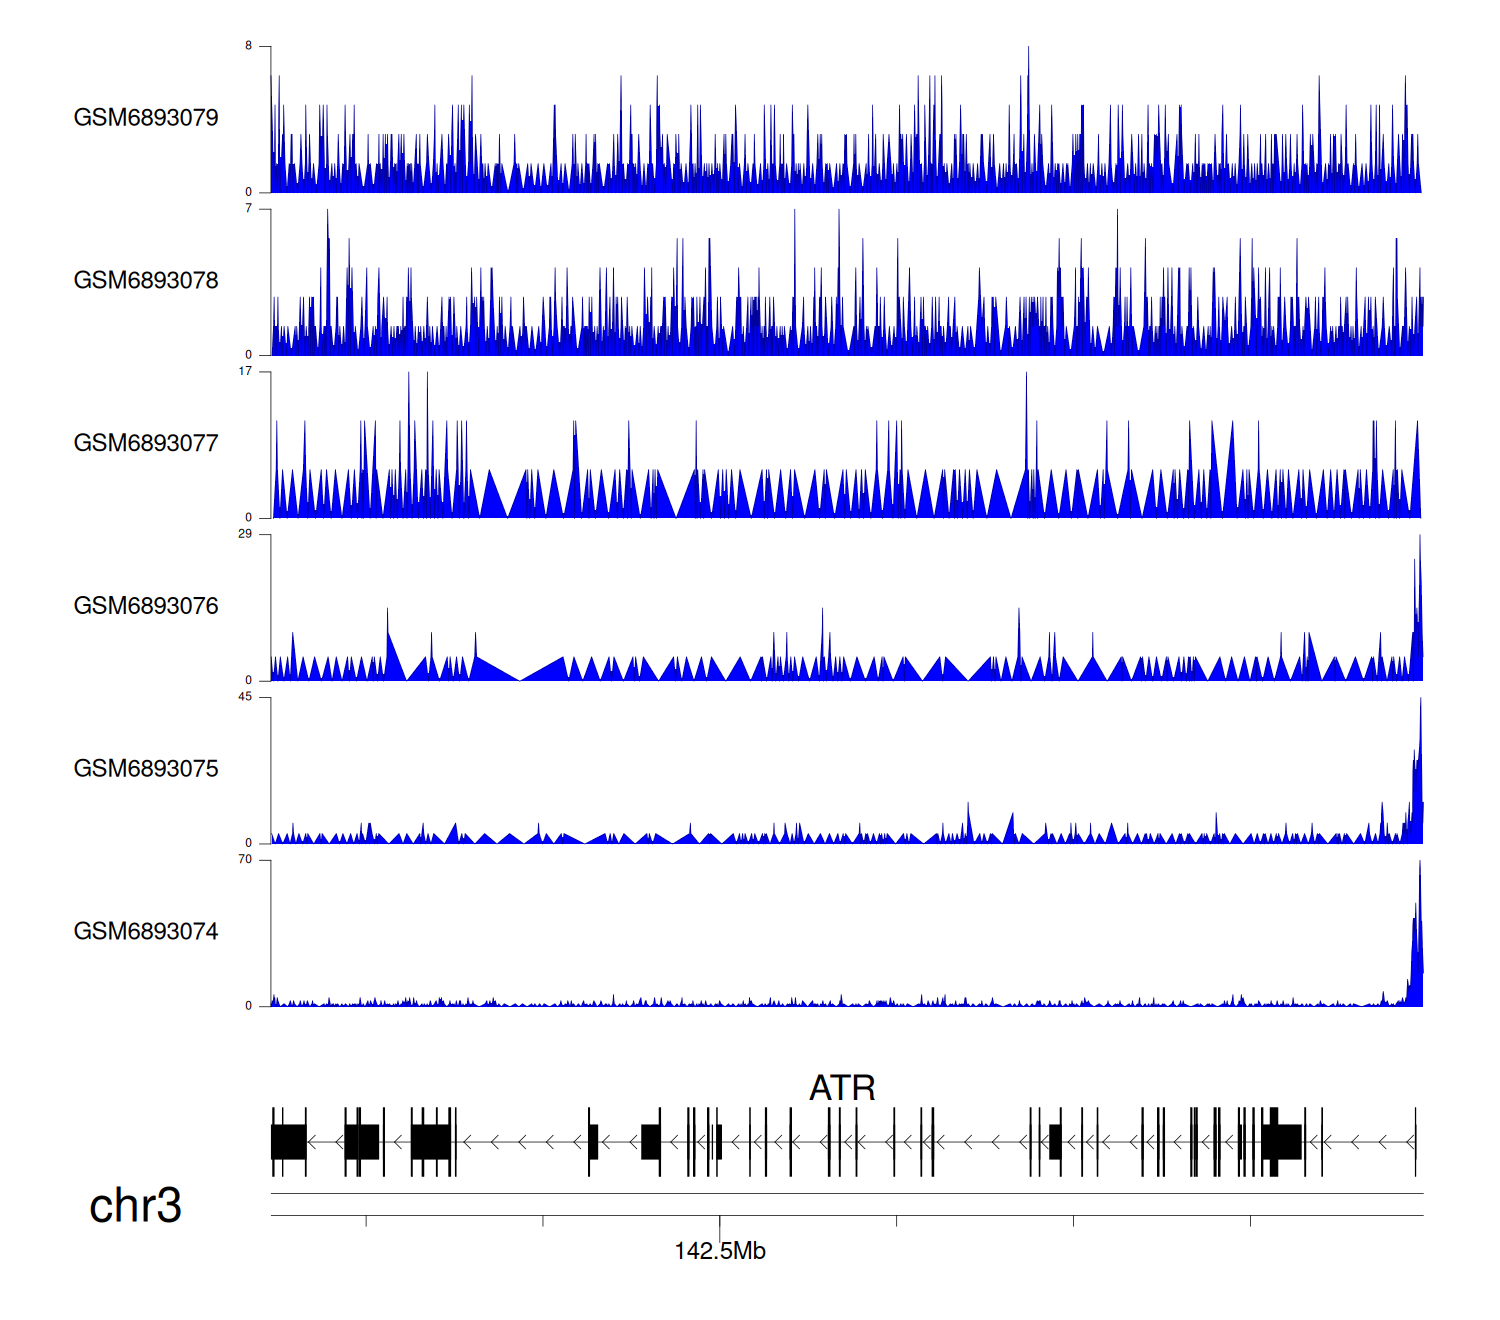Click the GSM6893075 track name
The width and height of the screenshot is (1500, 1320).
coord(146,769)
